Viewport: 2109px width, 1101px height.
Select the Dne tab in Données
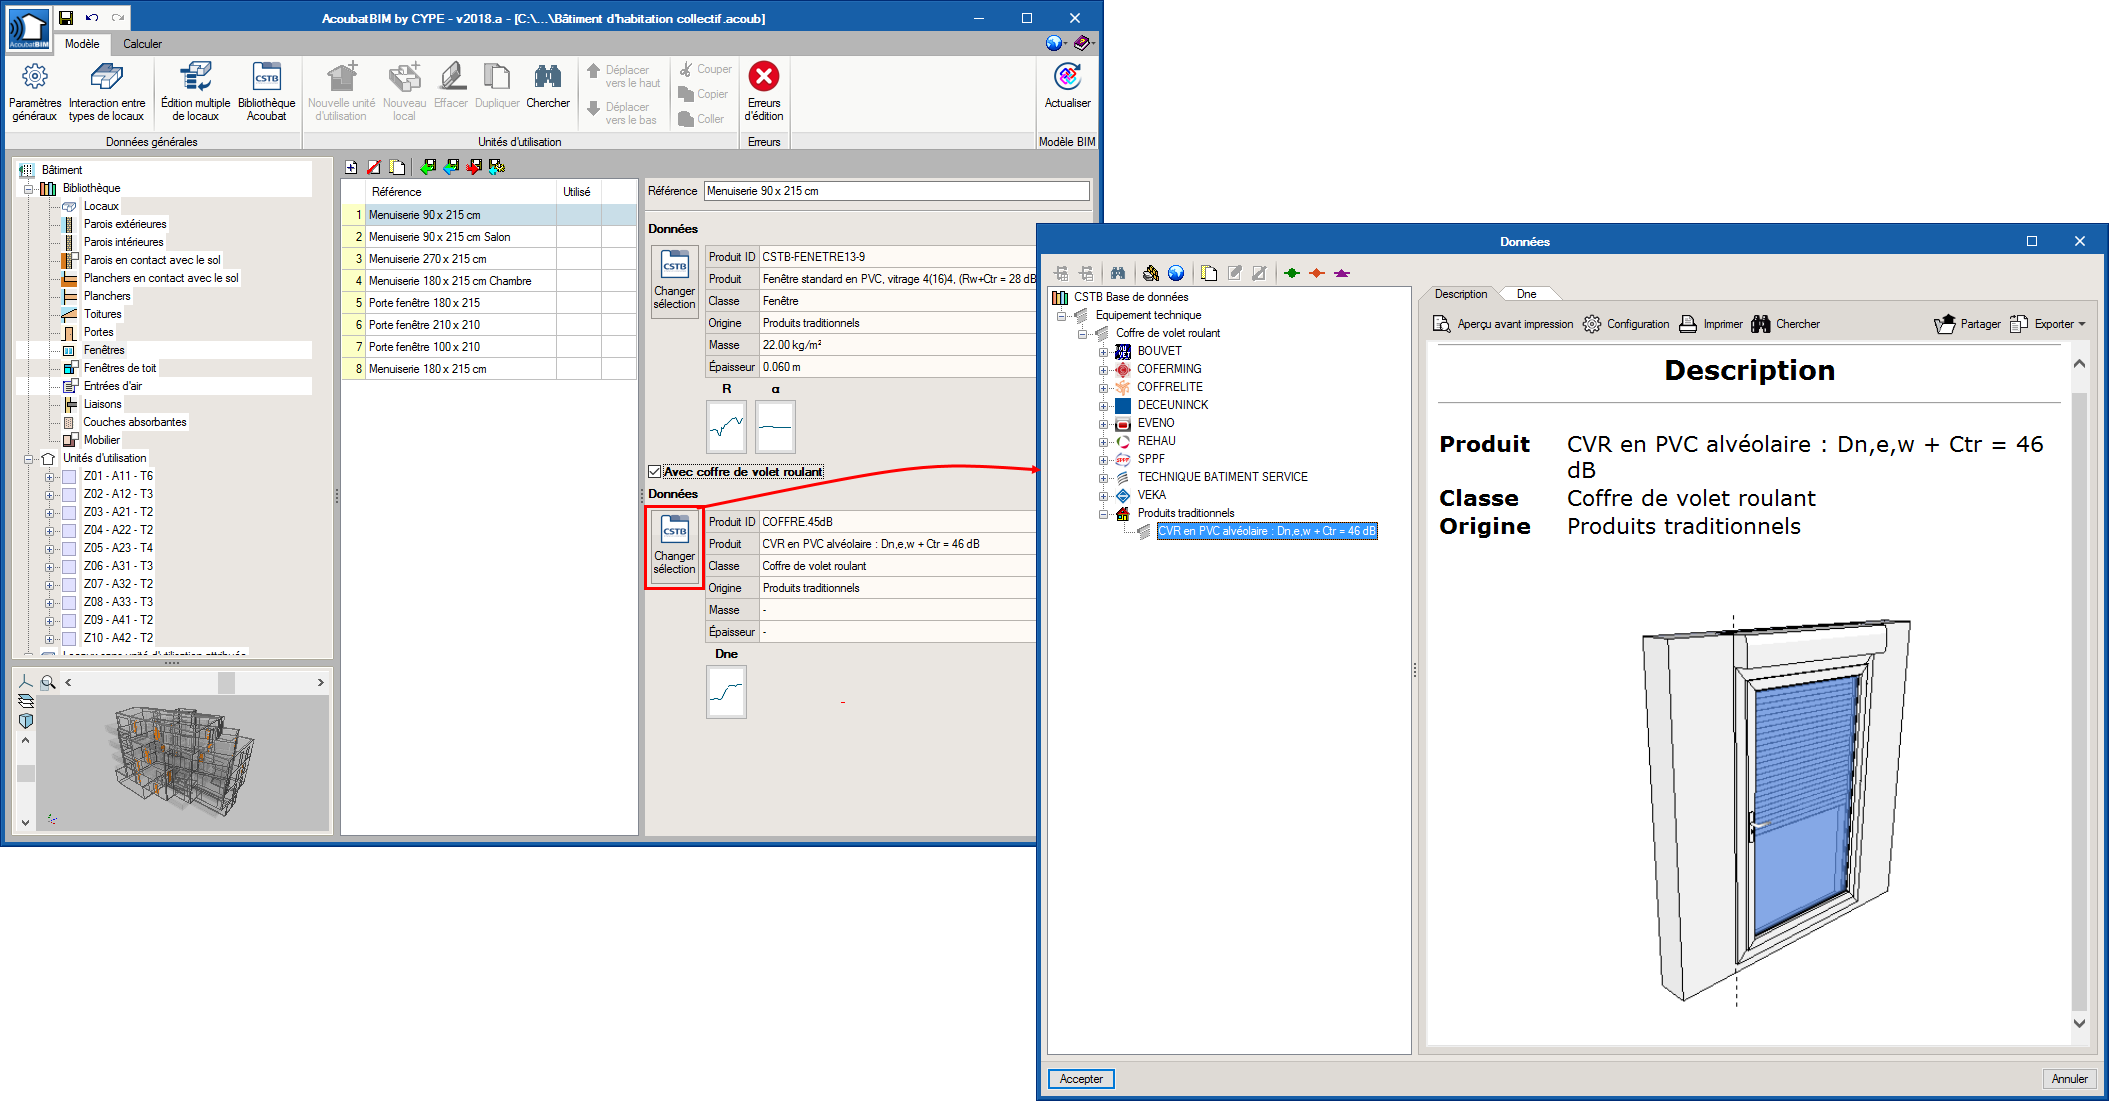pyautogui.click(x=1526, y=294)
